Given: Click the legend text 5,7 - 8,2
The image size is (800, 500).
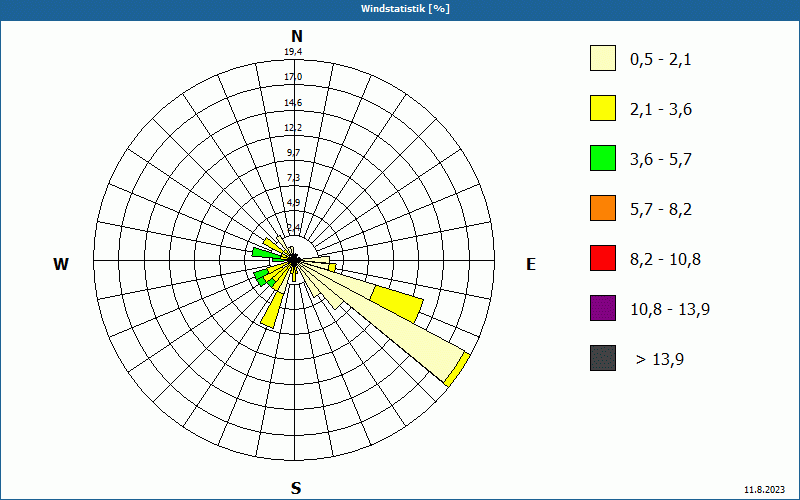Looking at the screenshot, I should coord(661,210).
